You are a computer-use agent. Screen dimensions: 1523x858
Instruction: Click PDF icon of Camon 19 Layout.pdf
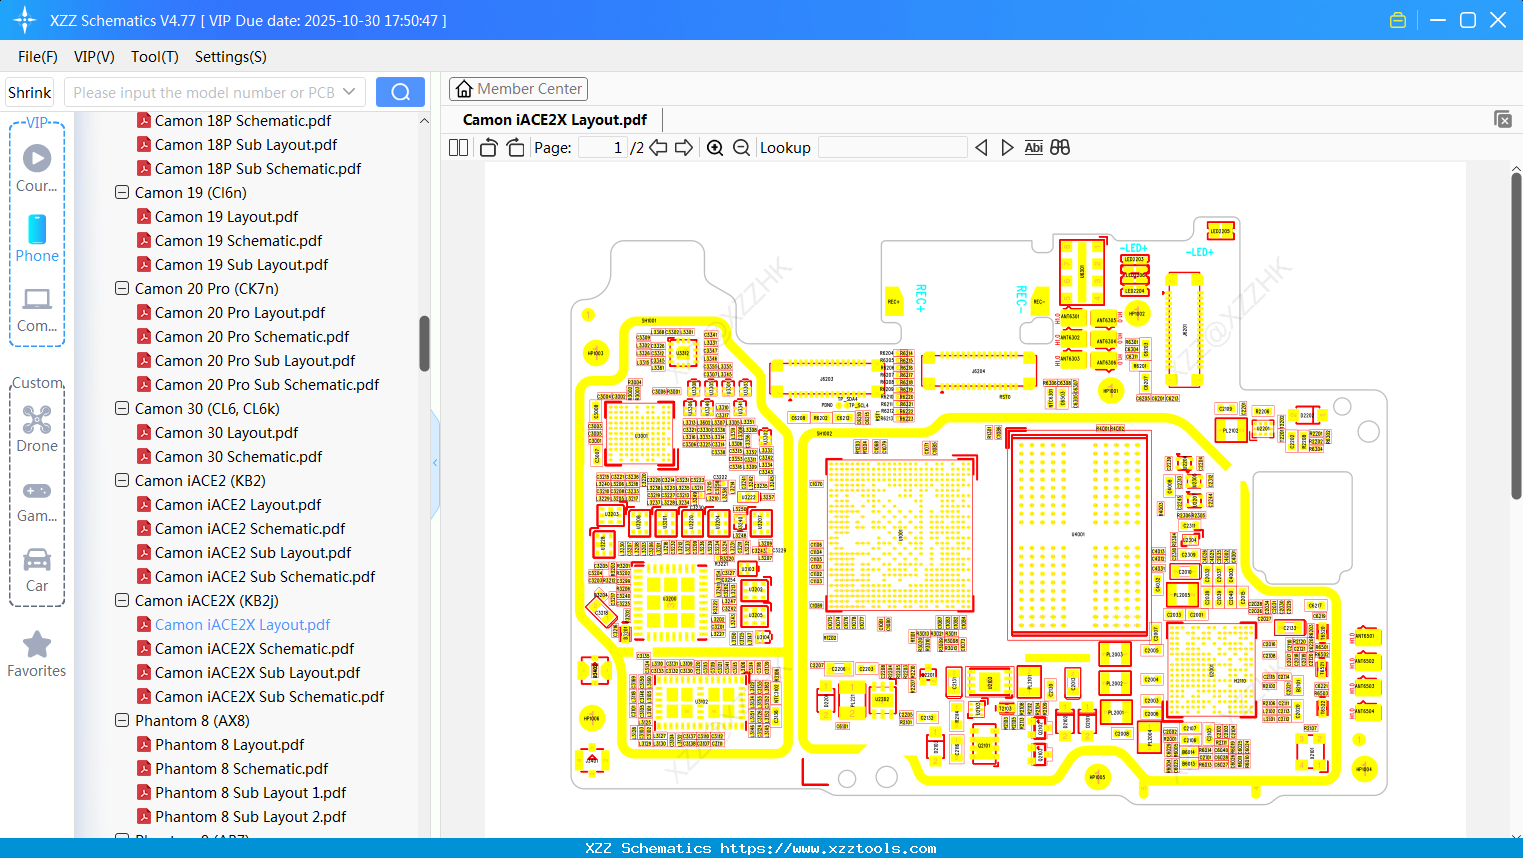(144, 217)
